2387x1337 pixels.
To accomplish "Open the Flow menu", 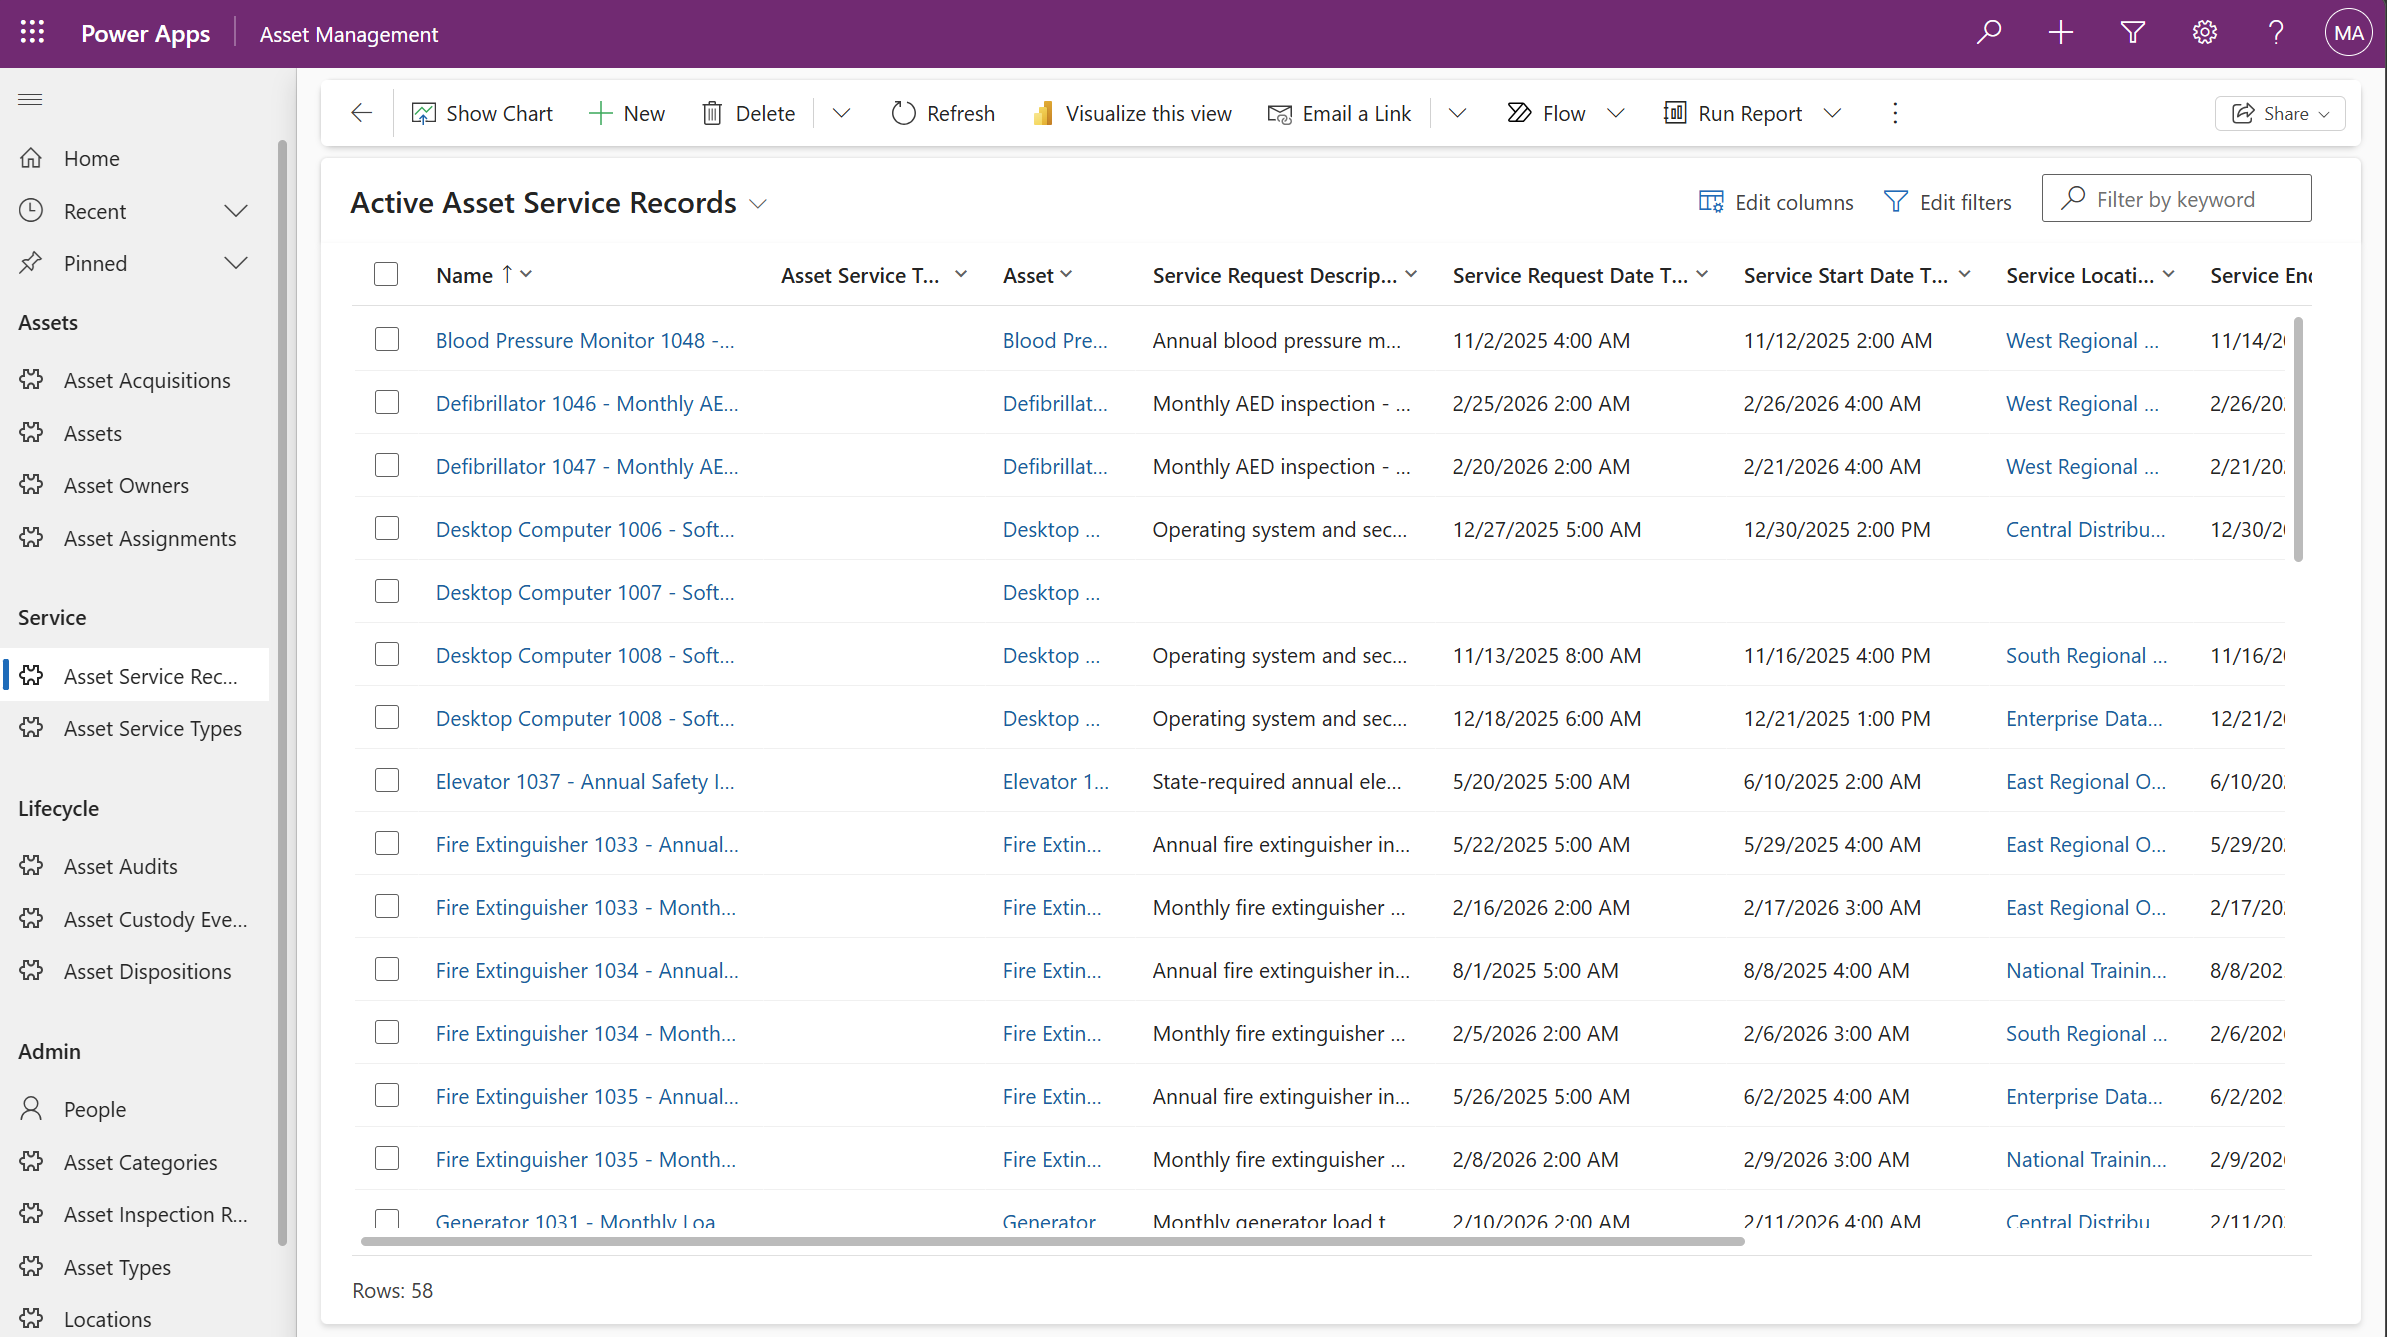I will pos(1566,113).
